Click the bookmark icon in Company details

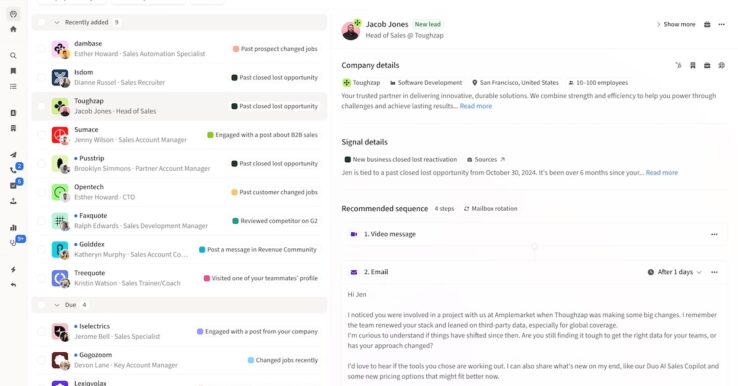693,65
